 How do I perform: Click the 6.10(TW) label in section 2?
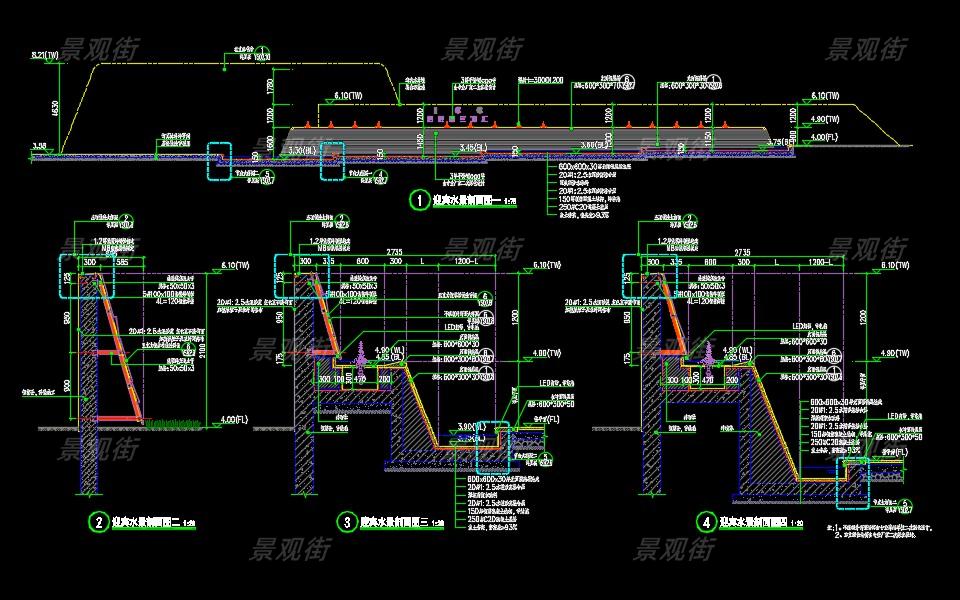(x=227, y=265)
